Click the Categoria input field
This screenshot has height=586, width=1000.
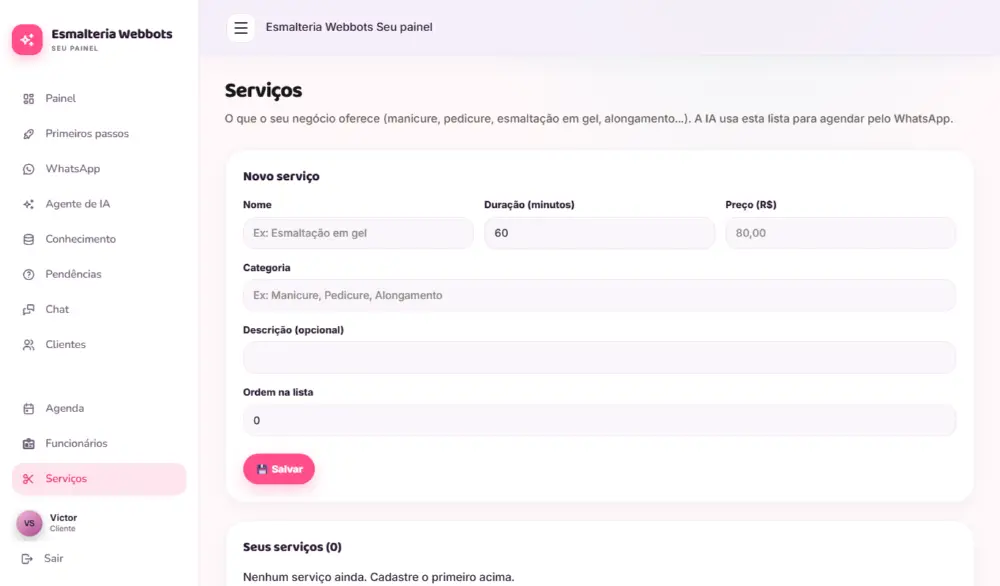tap(599, 295)
